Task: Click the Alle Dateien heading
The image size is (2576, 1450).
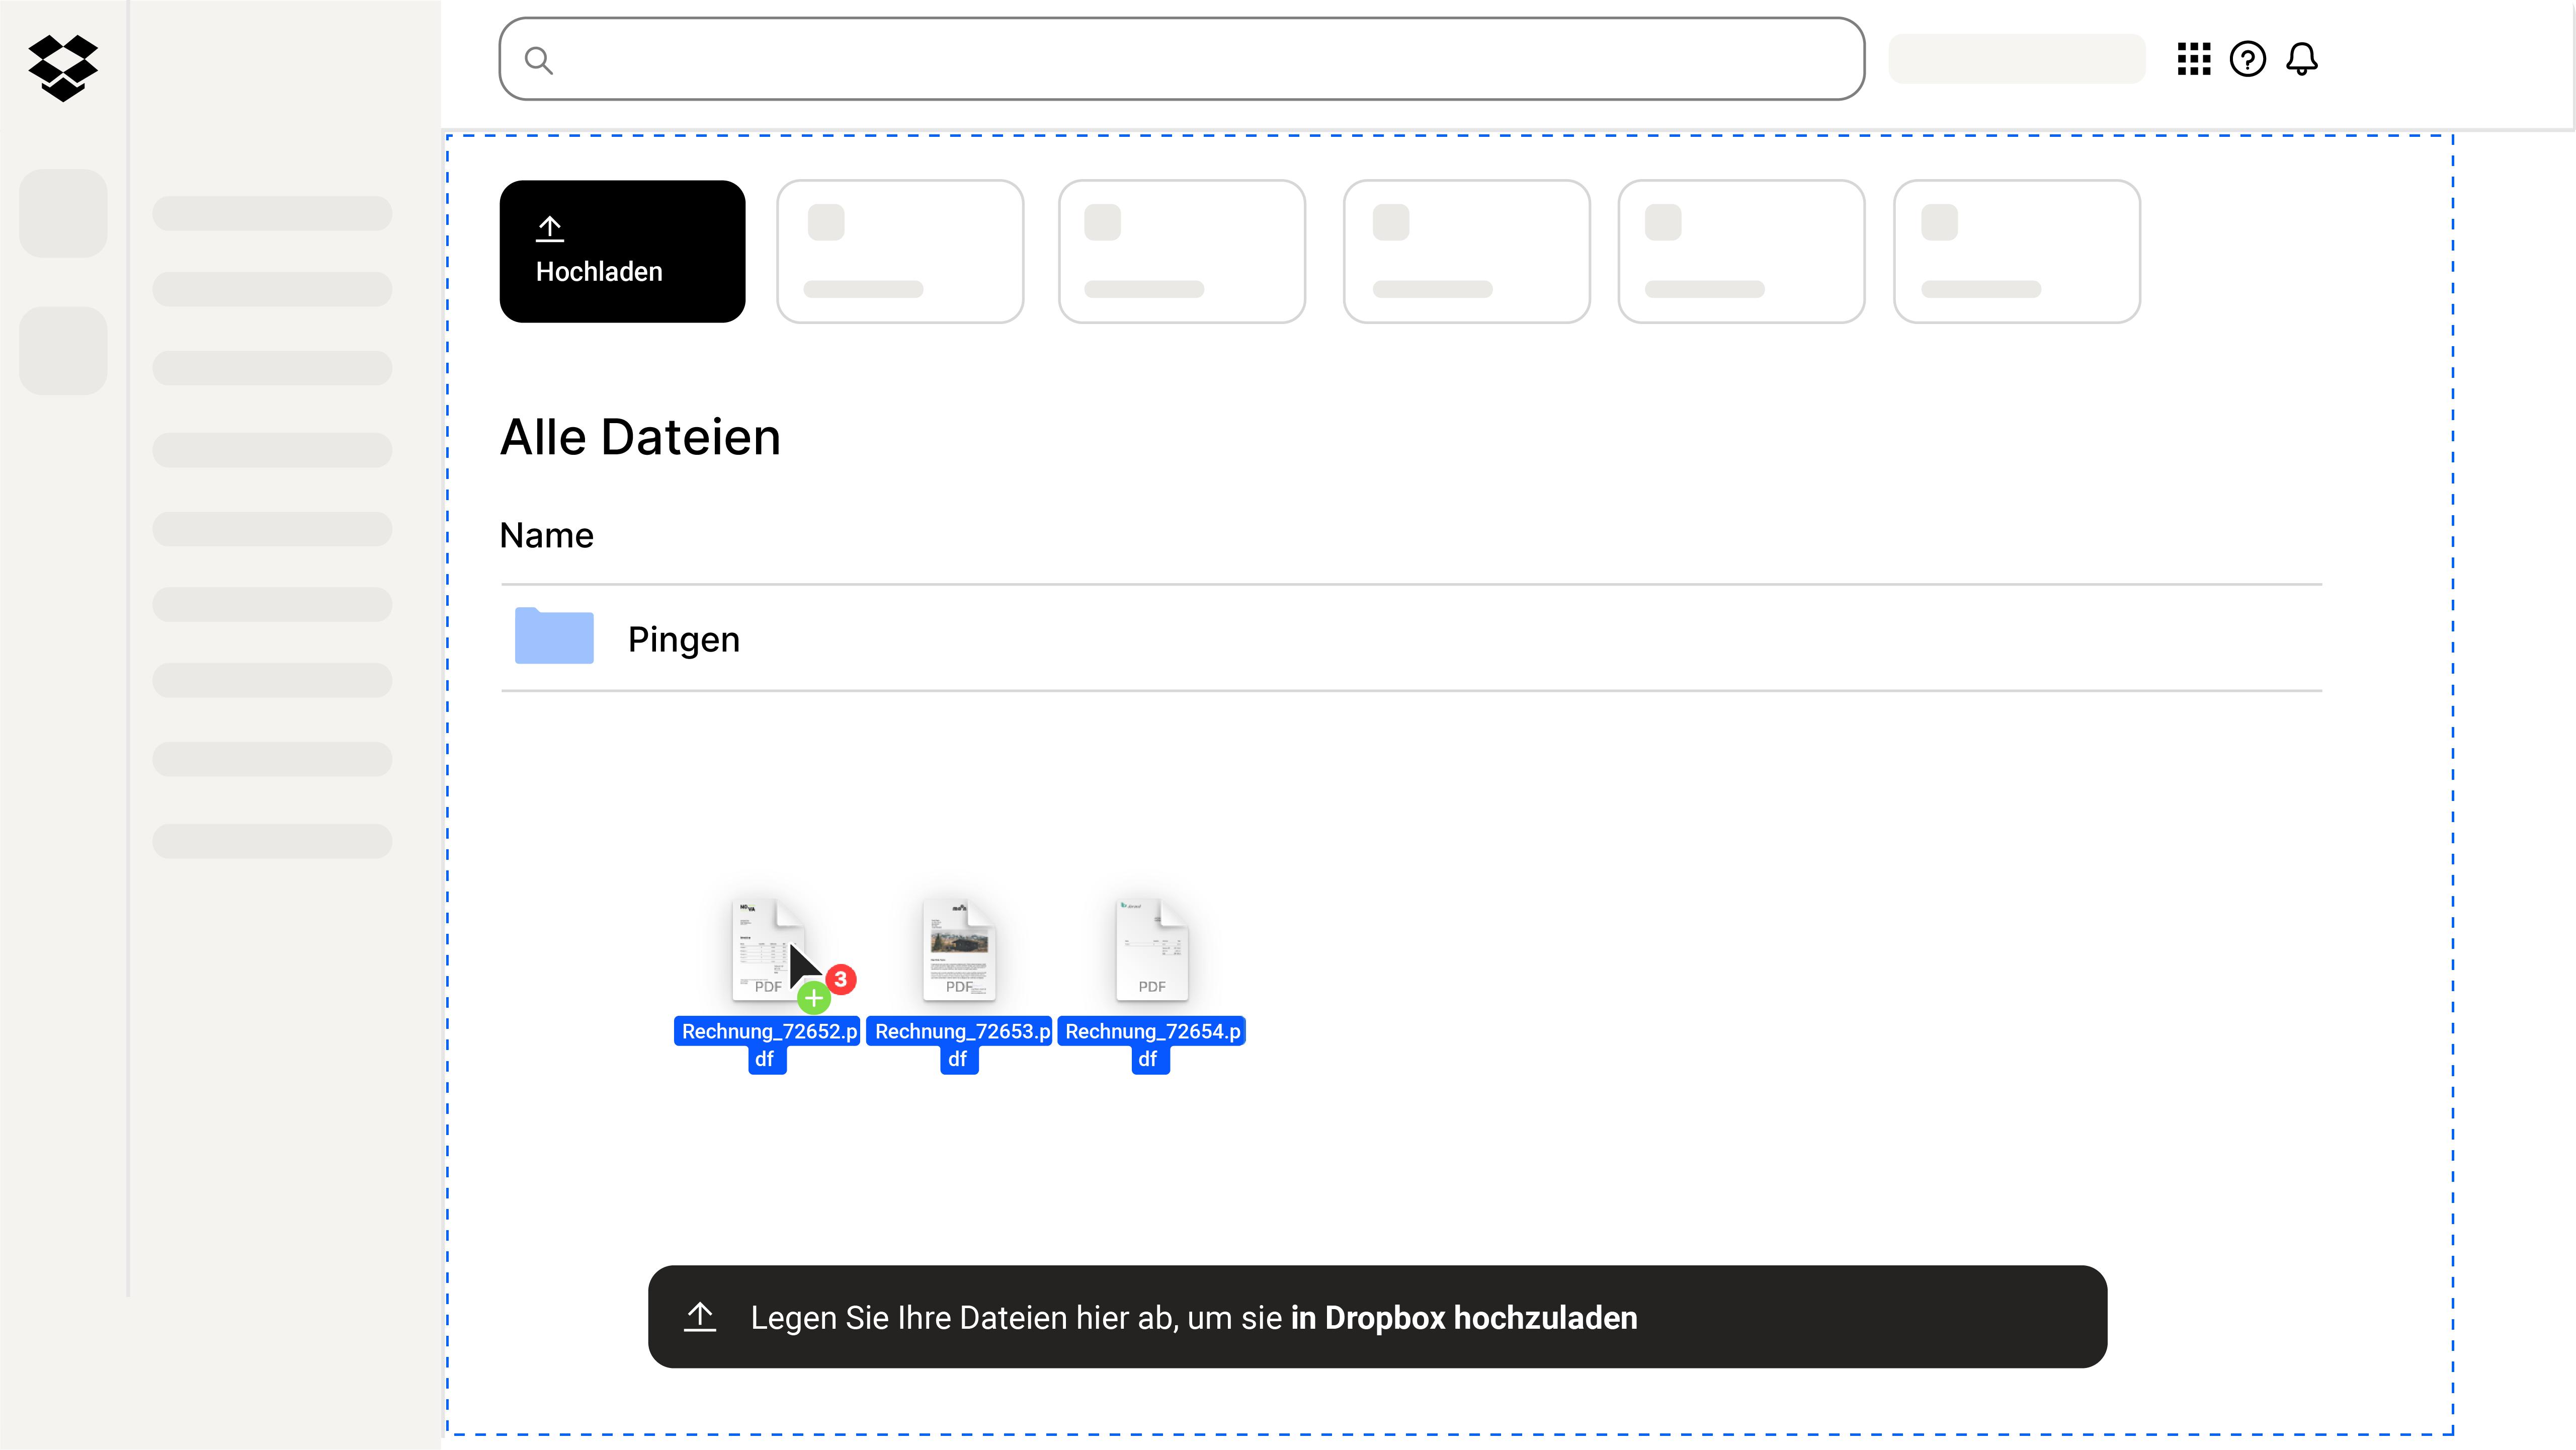Action: [x=641, y=436]
